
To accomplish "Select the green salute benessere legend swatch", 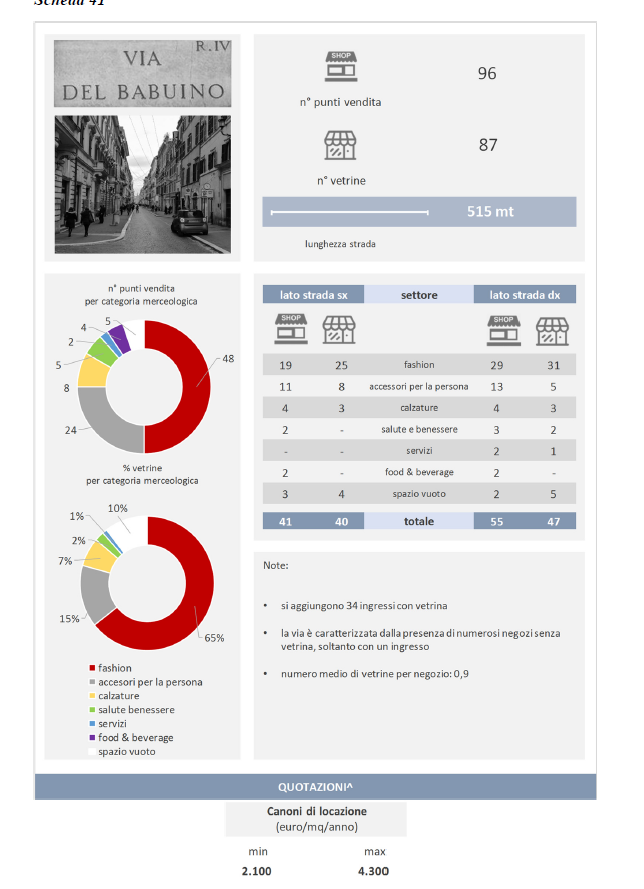I will (93, 710).
